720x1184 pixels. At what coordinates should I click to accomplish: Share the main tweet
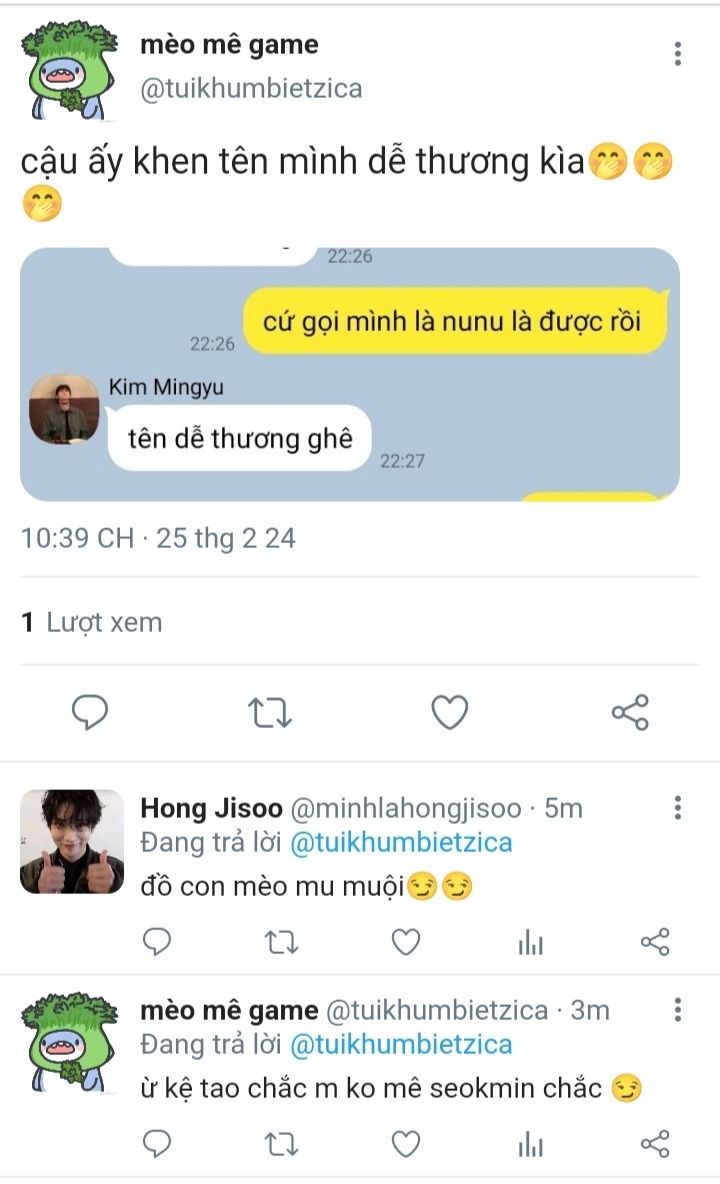click(x=630, y=713)
